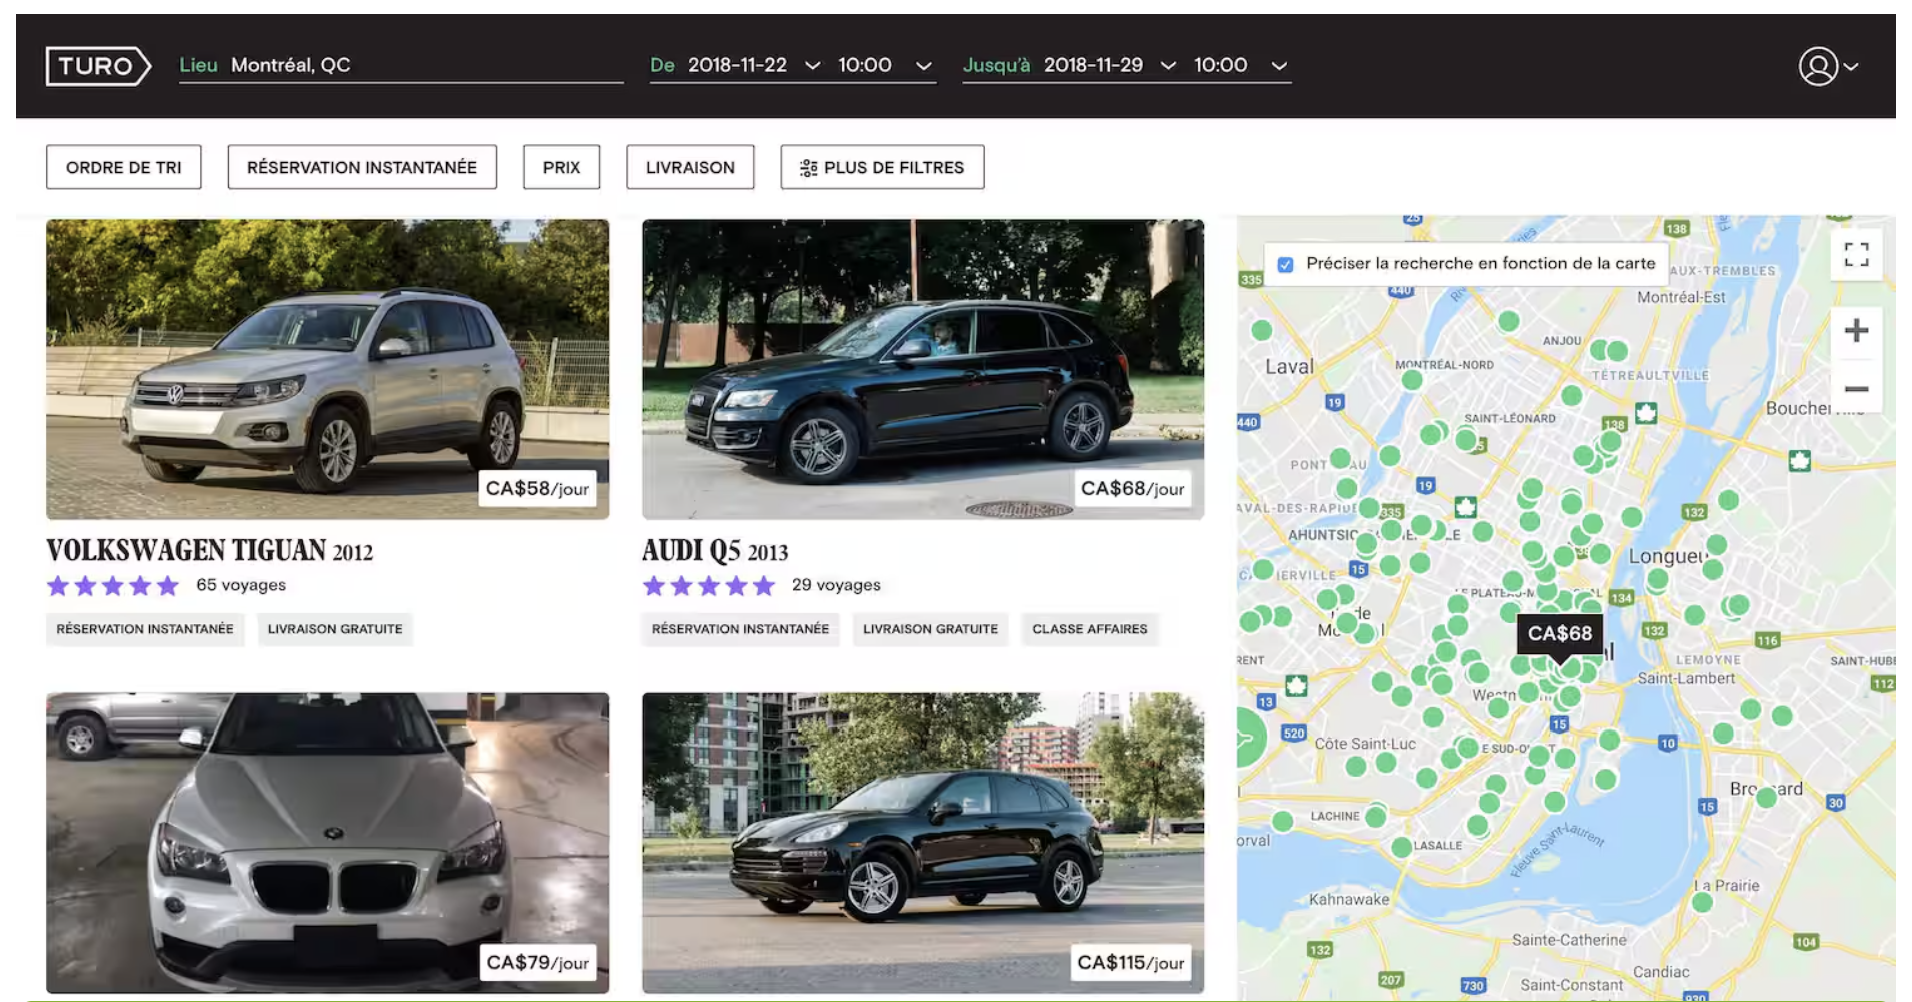Click the Audi Q5's Livraison gratuite tag
Image resolution: width=1912 pixels, height=1002 pixels.
(x=930, y=629)
